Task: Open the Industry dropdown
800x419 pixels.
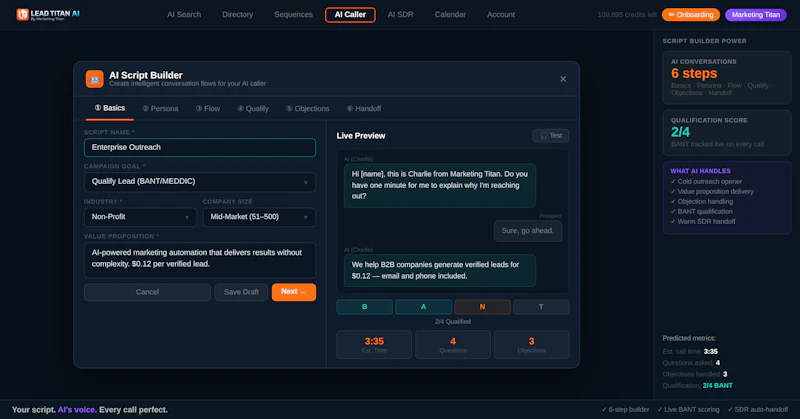Action: (140, 217)
